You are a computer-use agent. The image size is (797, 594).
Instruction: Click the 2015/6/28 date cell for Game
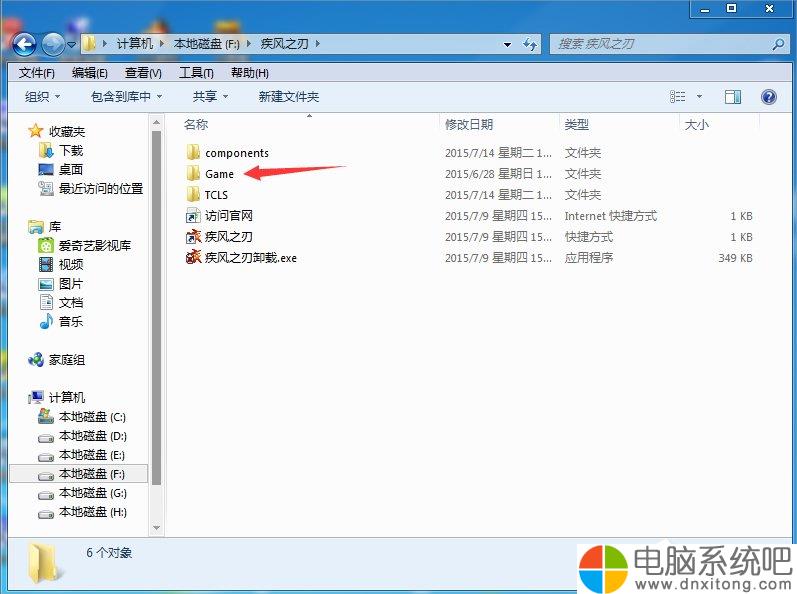coord(498,174)
